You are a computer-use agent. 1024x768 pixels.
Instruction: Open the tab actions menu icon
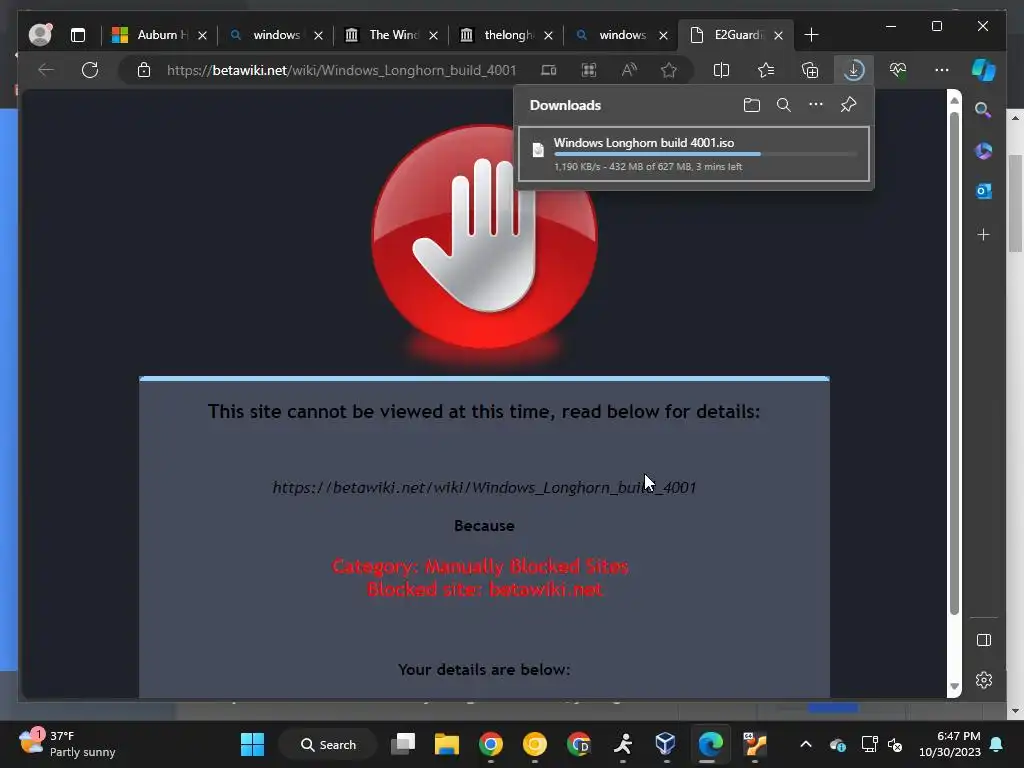(78, 35)
